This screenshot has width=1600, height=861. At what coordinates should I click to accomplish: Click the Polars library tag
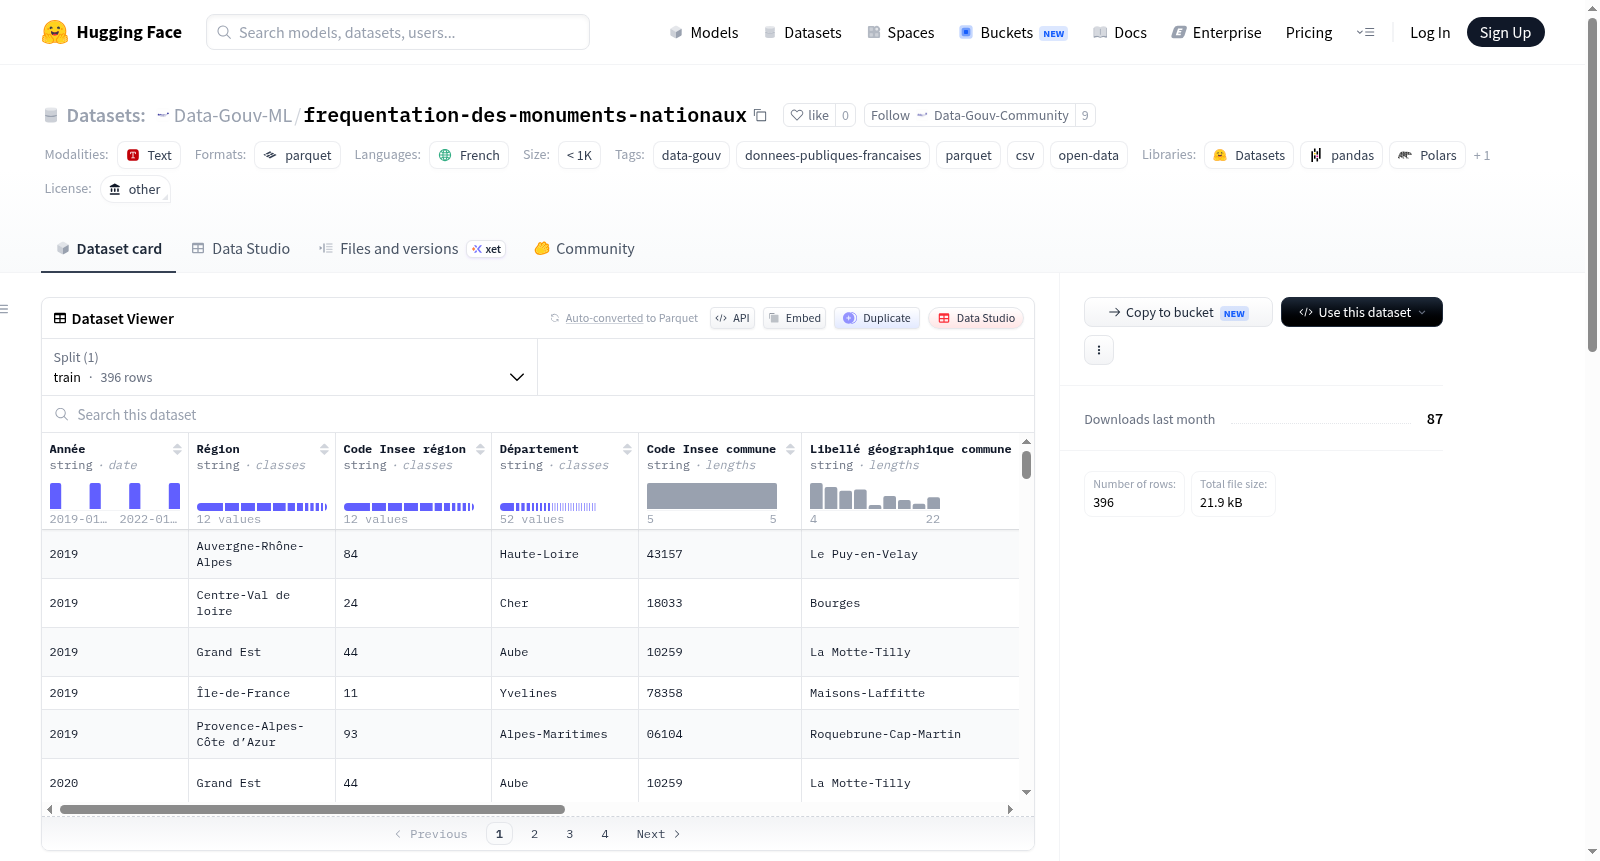(1427, 155)
